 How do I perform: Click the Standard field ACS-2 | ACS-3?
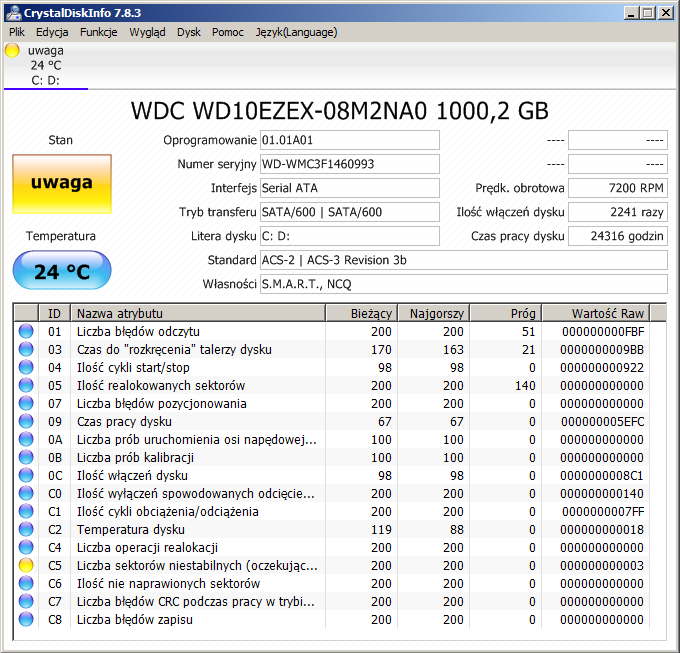[464, 260]
